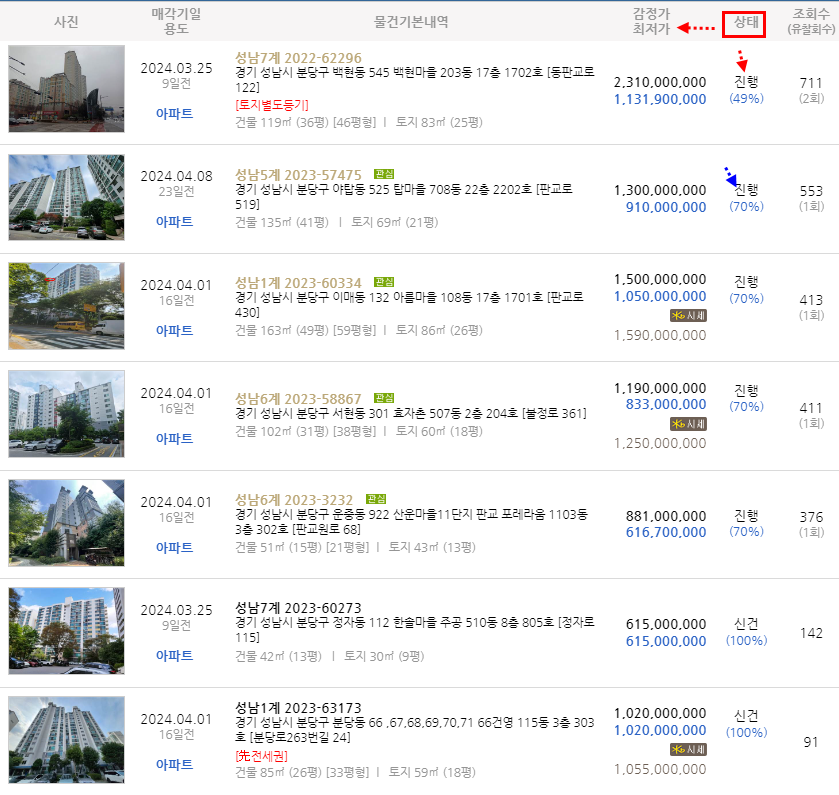Click market price value 1,055,000,000

pyautogui.click(x=660, y=769)
